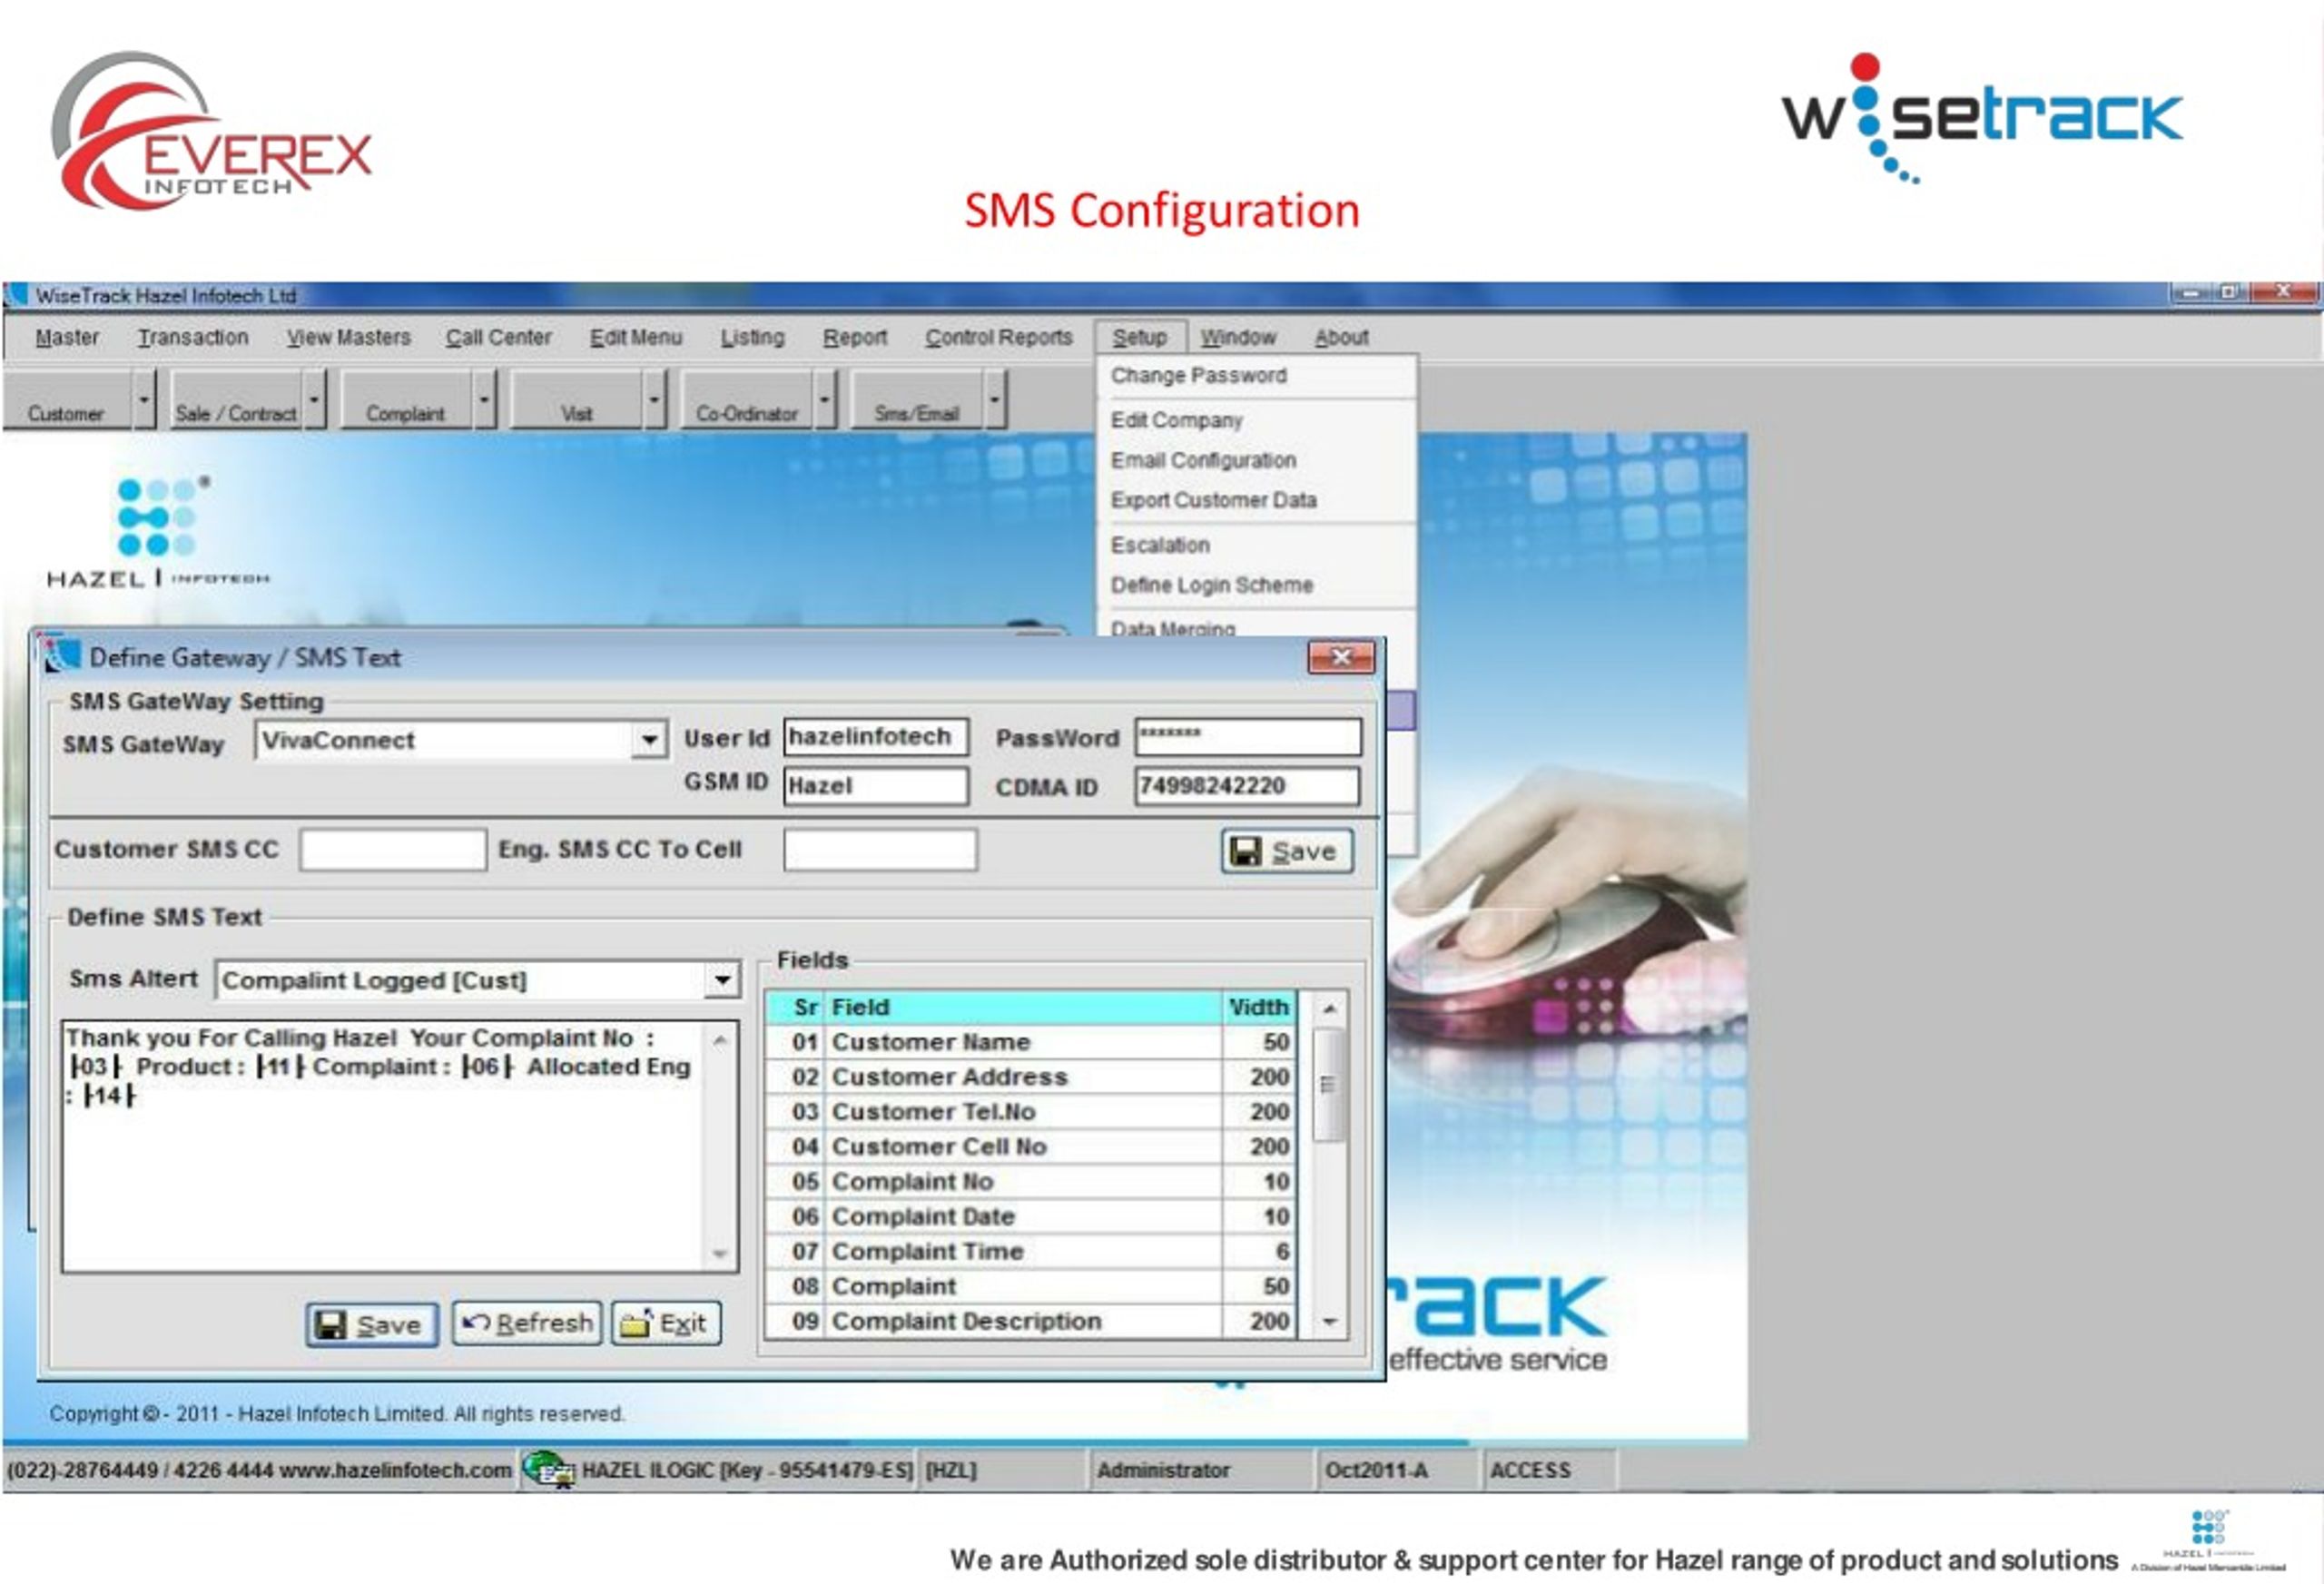Save the defined SMS text
This screenshot has height=1584, width=2324.
point(372,1325)
